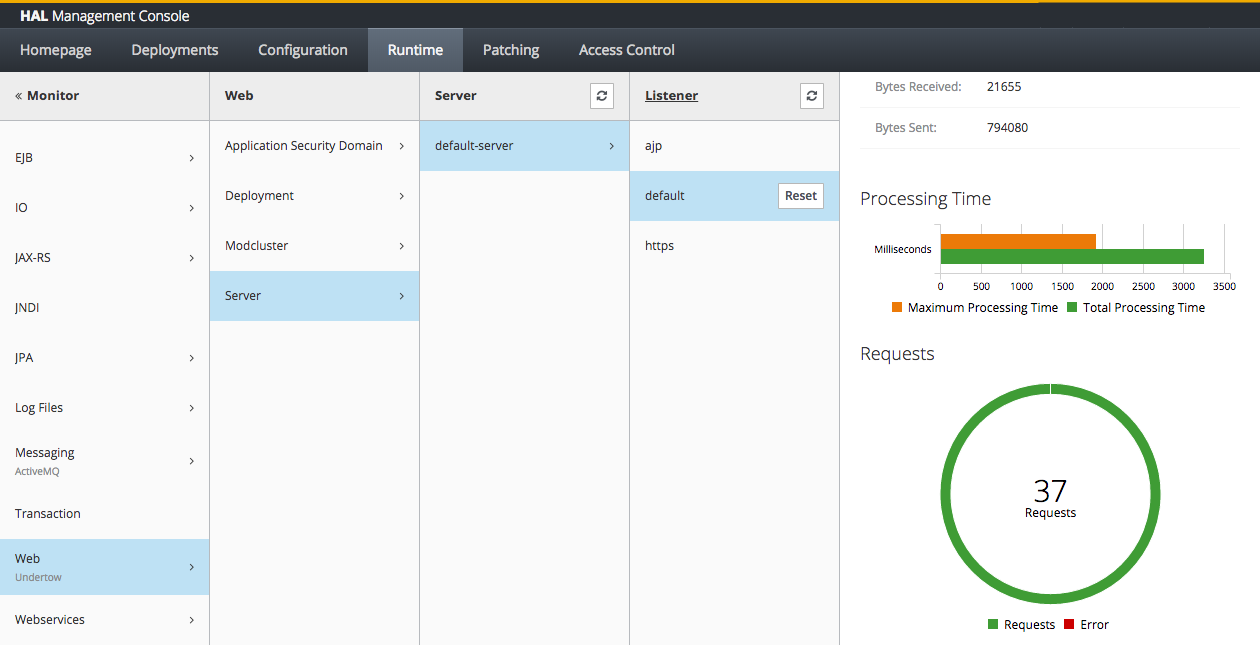Expand the Messaging ActiveMQ entry

[x=191, y=461]
